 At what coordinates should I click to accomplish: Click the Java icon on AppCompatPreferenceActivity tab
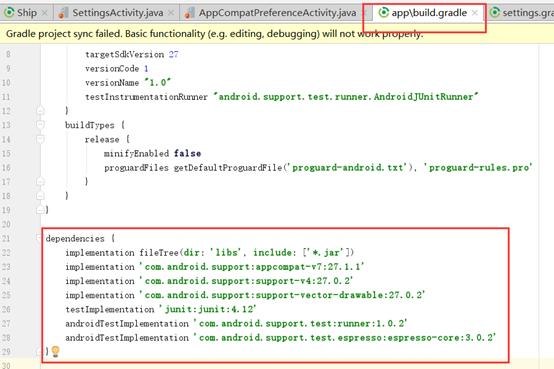tap(189, 13)
